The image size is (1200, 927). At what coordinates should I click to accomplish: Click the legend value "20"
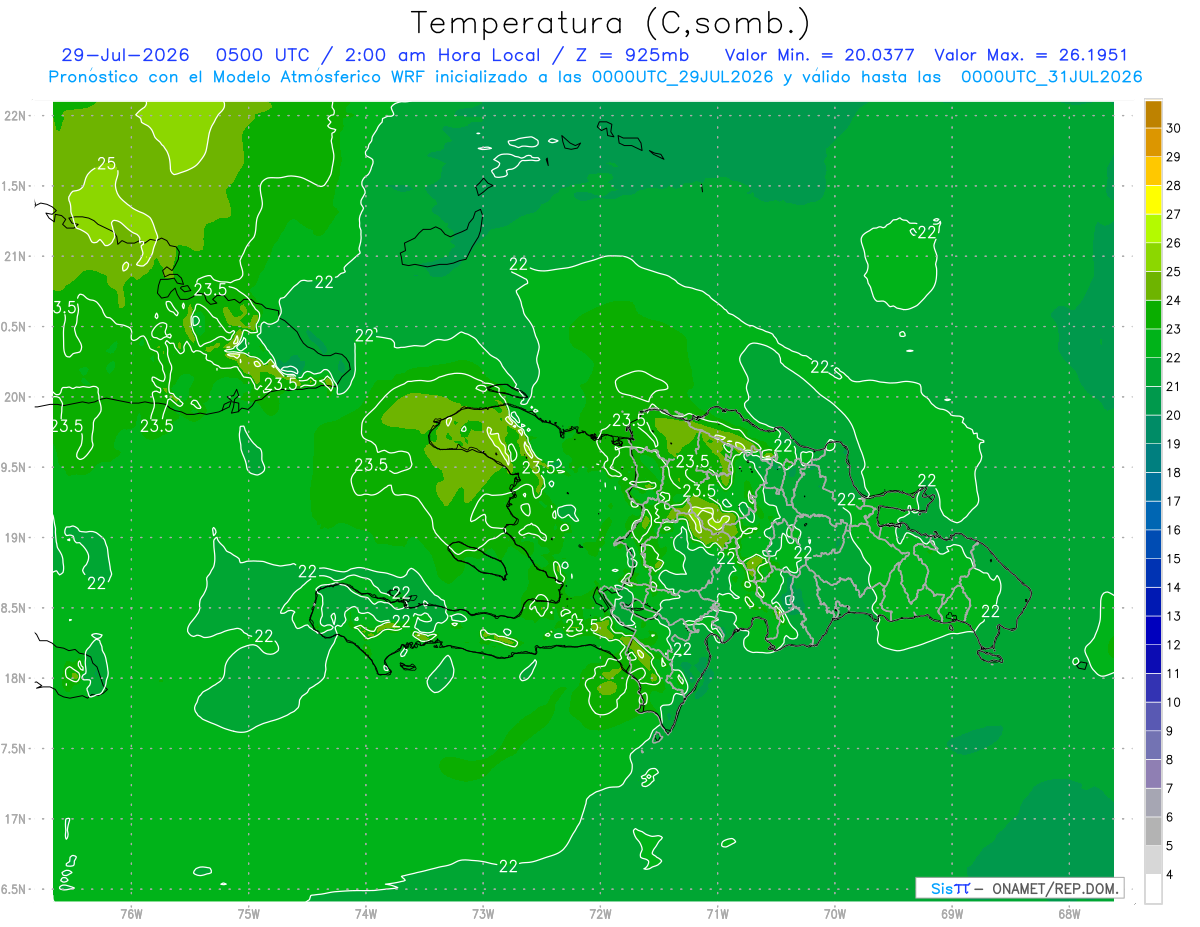point(1174,415)
